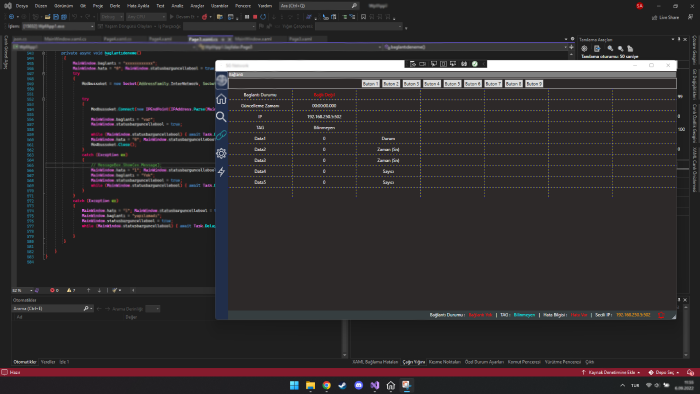Screen dimensions: 700x394
Task: Click Buton 7 in the app window
Action: coord(493,84)
